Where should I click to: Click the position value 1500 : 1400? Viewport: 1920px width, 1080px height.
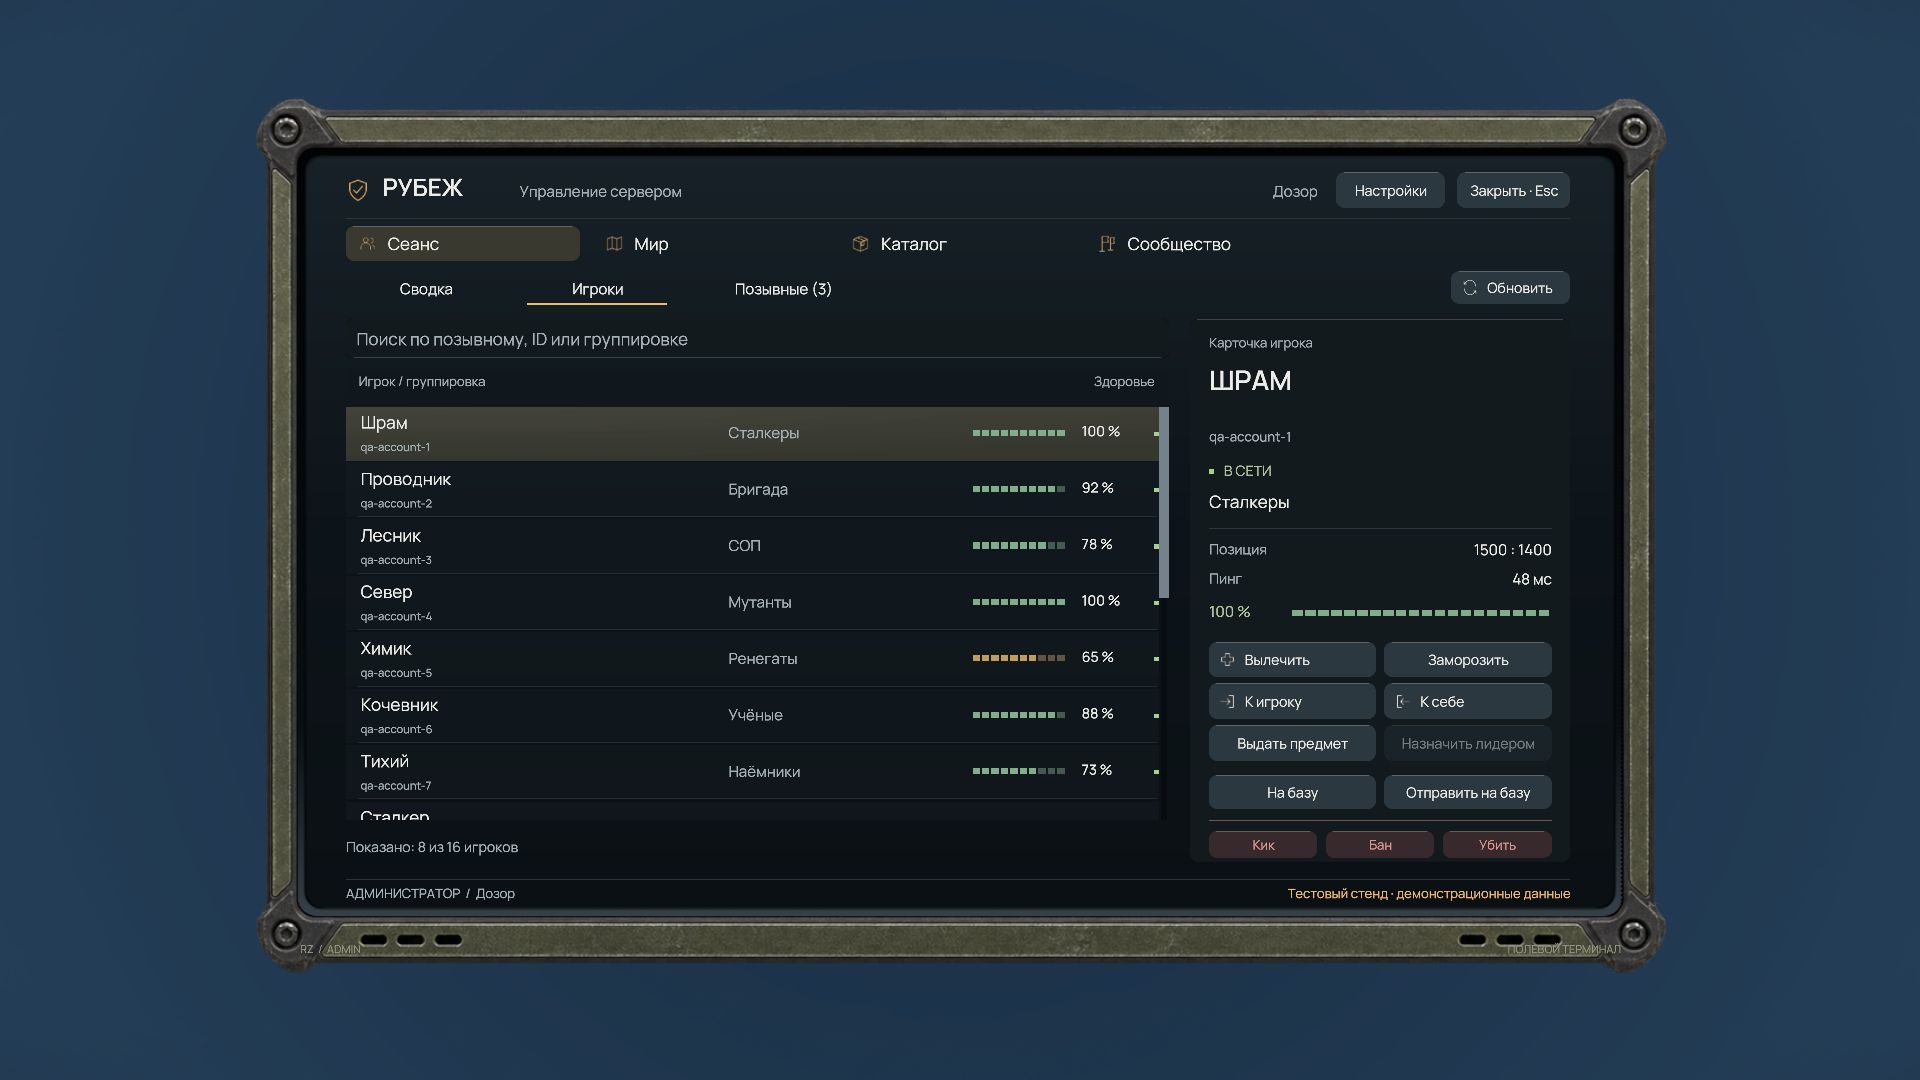[1512, 550]
